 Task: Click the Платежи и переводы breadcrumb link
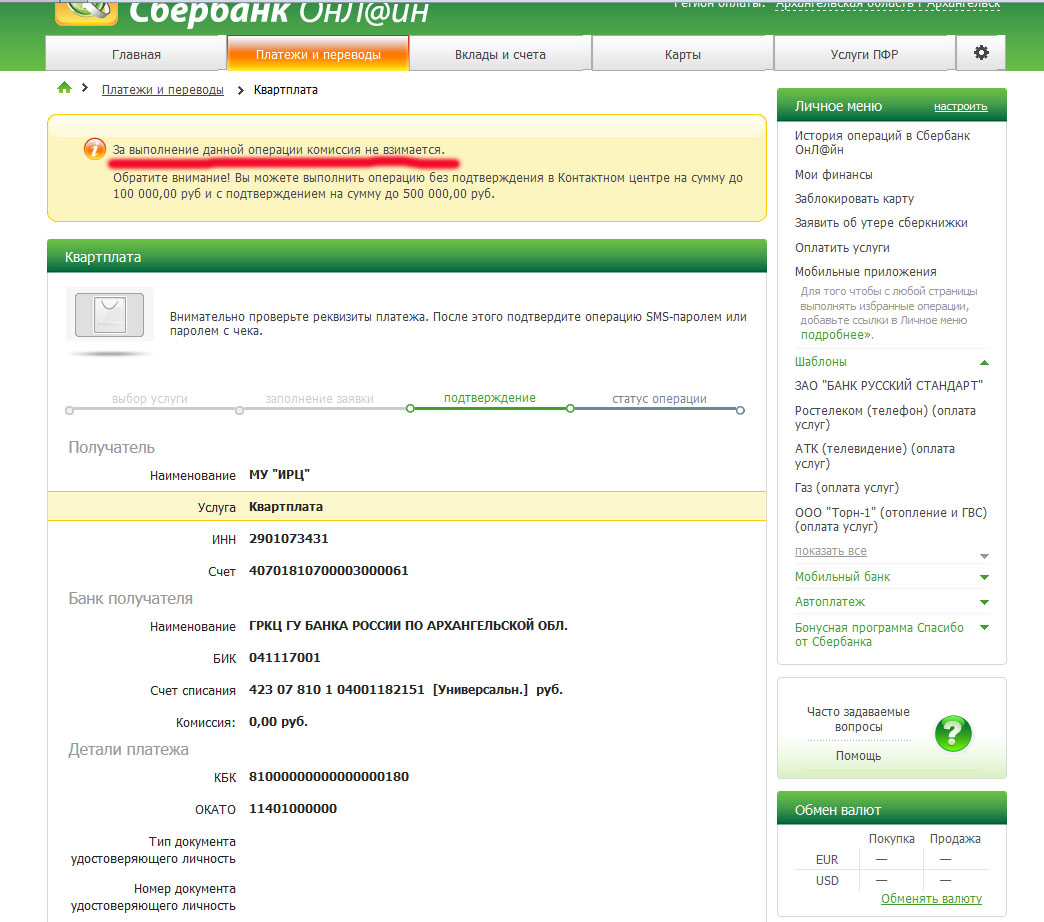(162, 90)
